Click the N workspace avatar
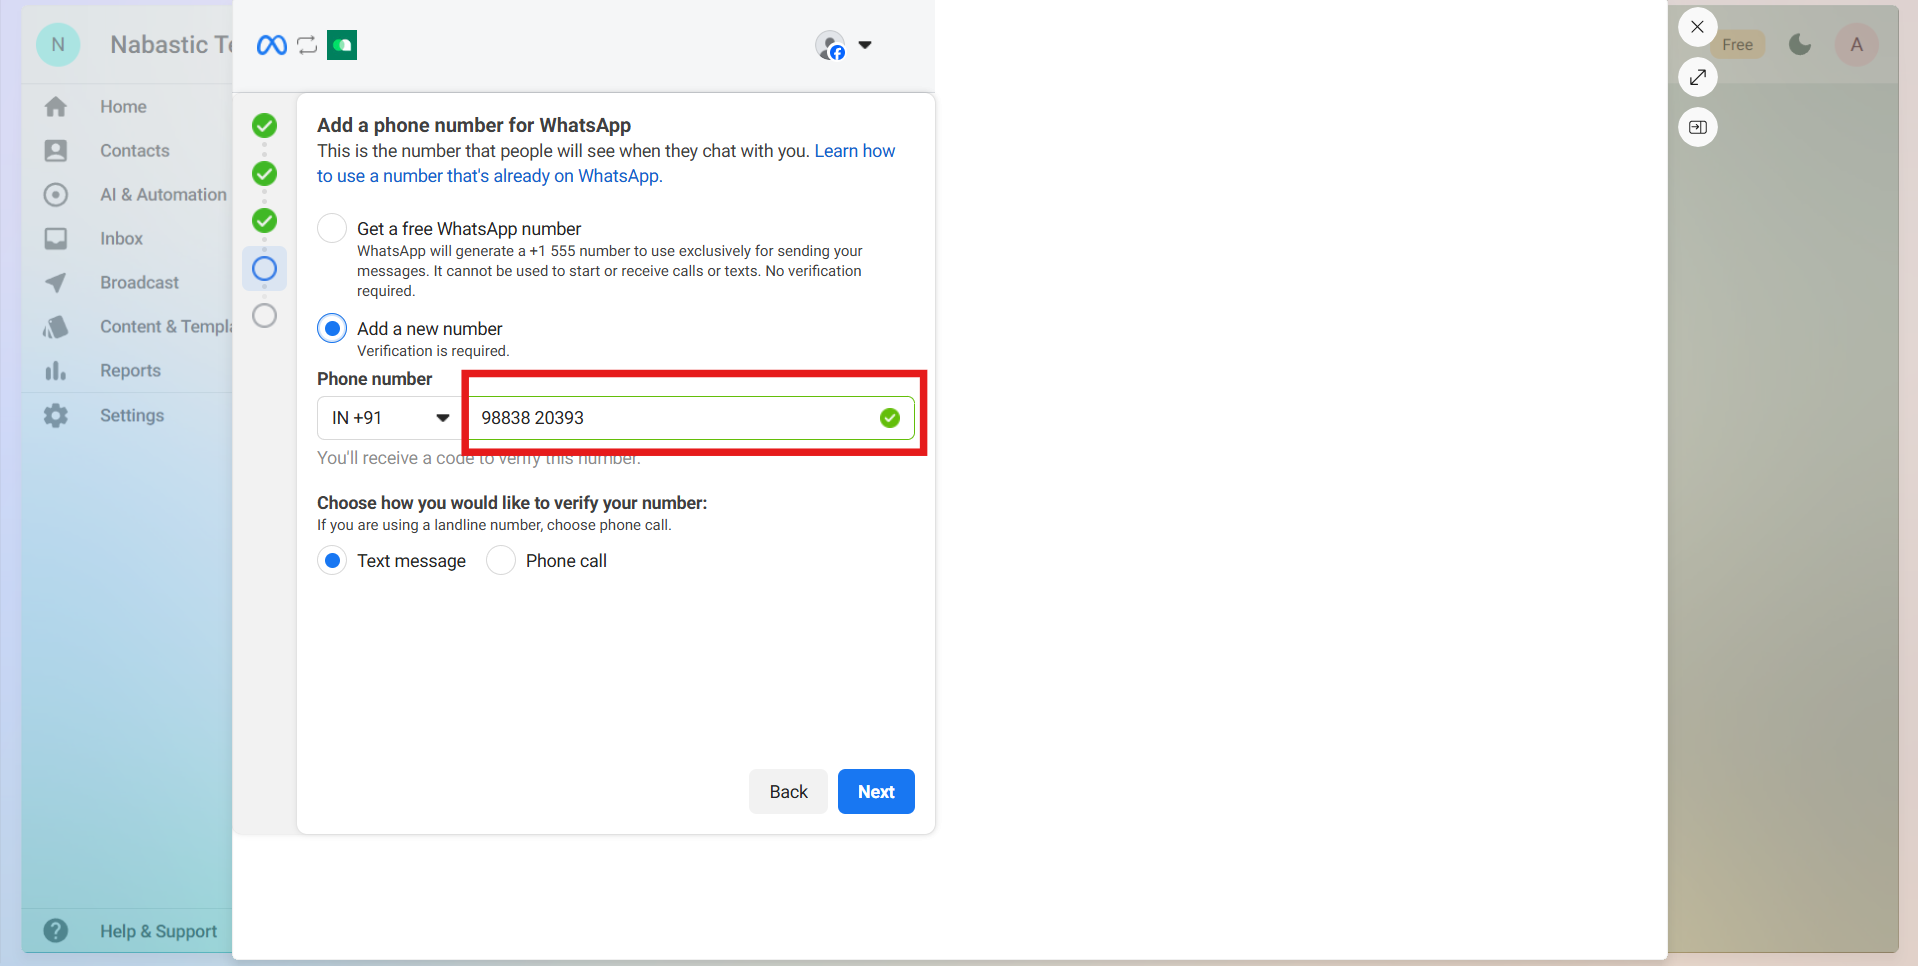 coord(58,44)
